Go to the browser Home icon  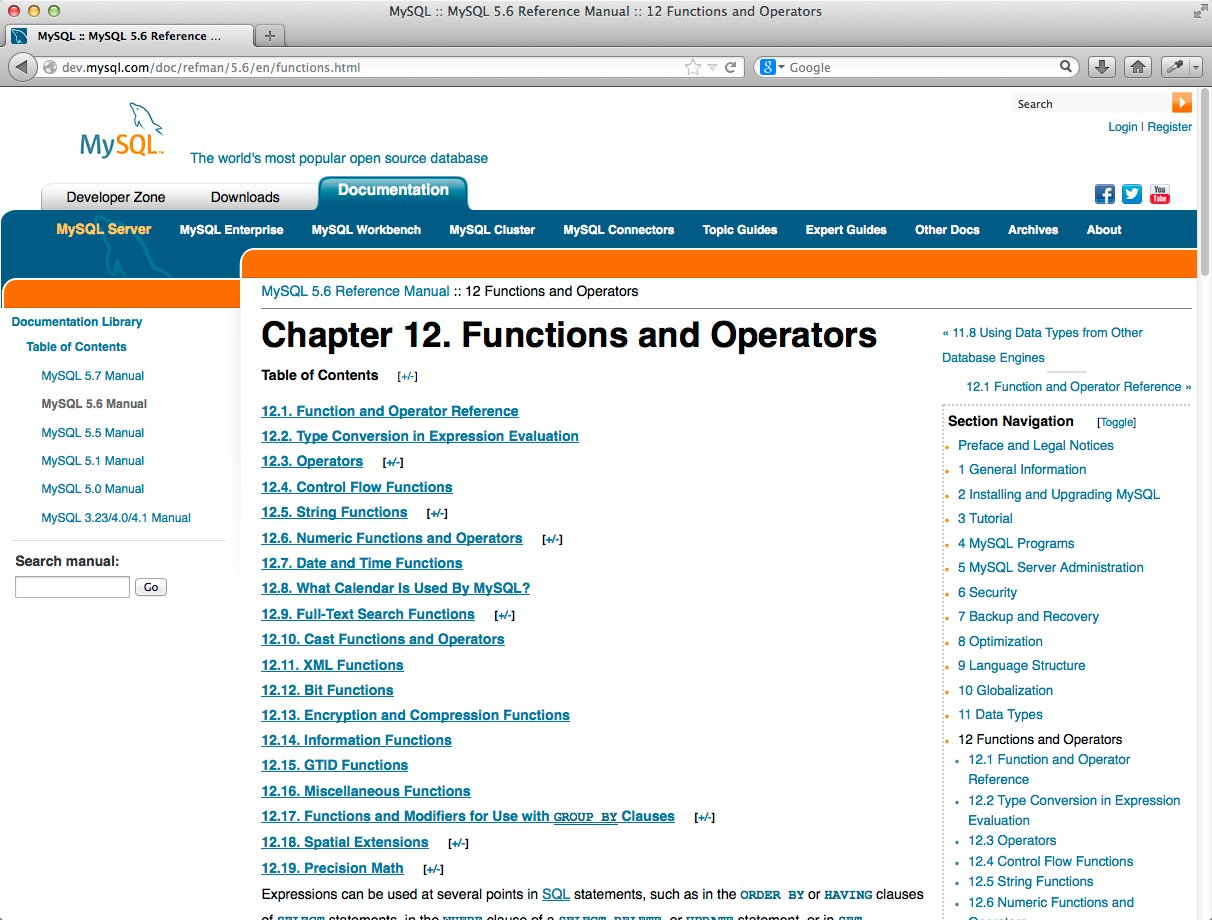pos(1136,67)
